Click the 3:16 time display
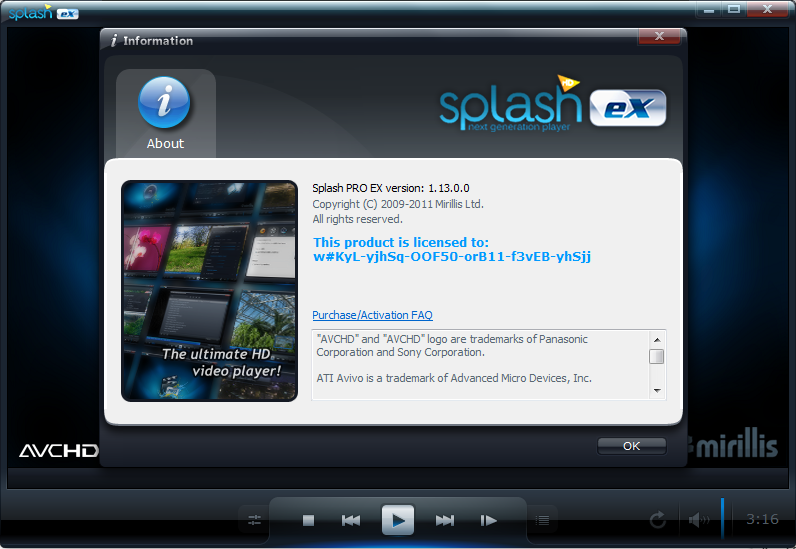 click(x=762, y=519)
